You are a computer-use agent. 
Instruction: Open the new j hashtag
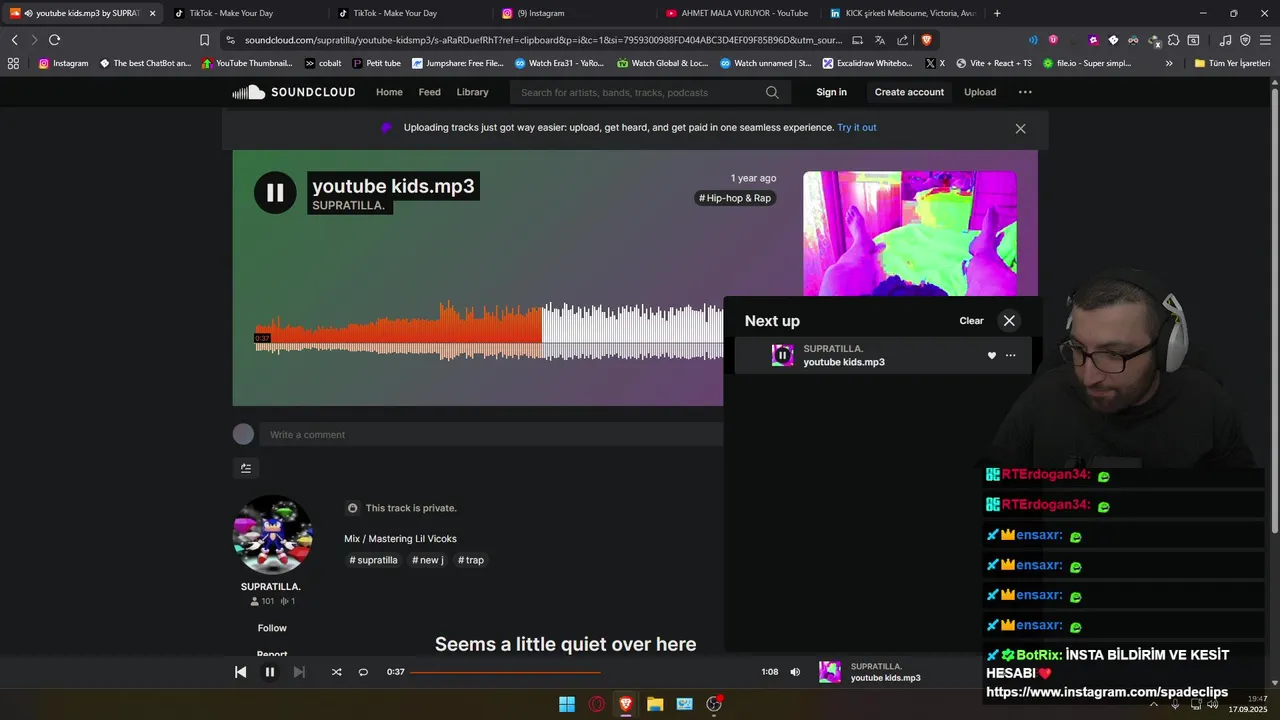click(427, 560)
